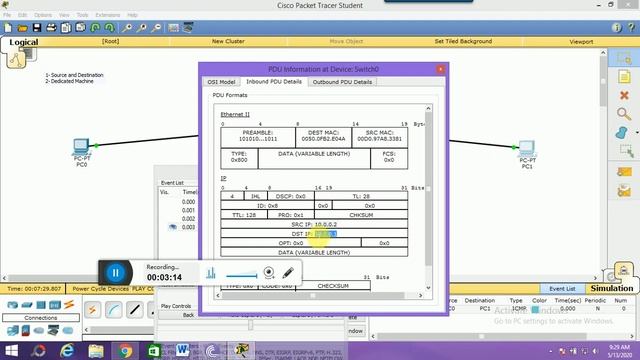Choose the Inspect magnifier tool
Viewport: 640px width, 360px height.
click(x=624, y=114)
